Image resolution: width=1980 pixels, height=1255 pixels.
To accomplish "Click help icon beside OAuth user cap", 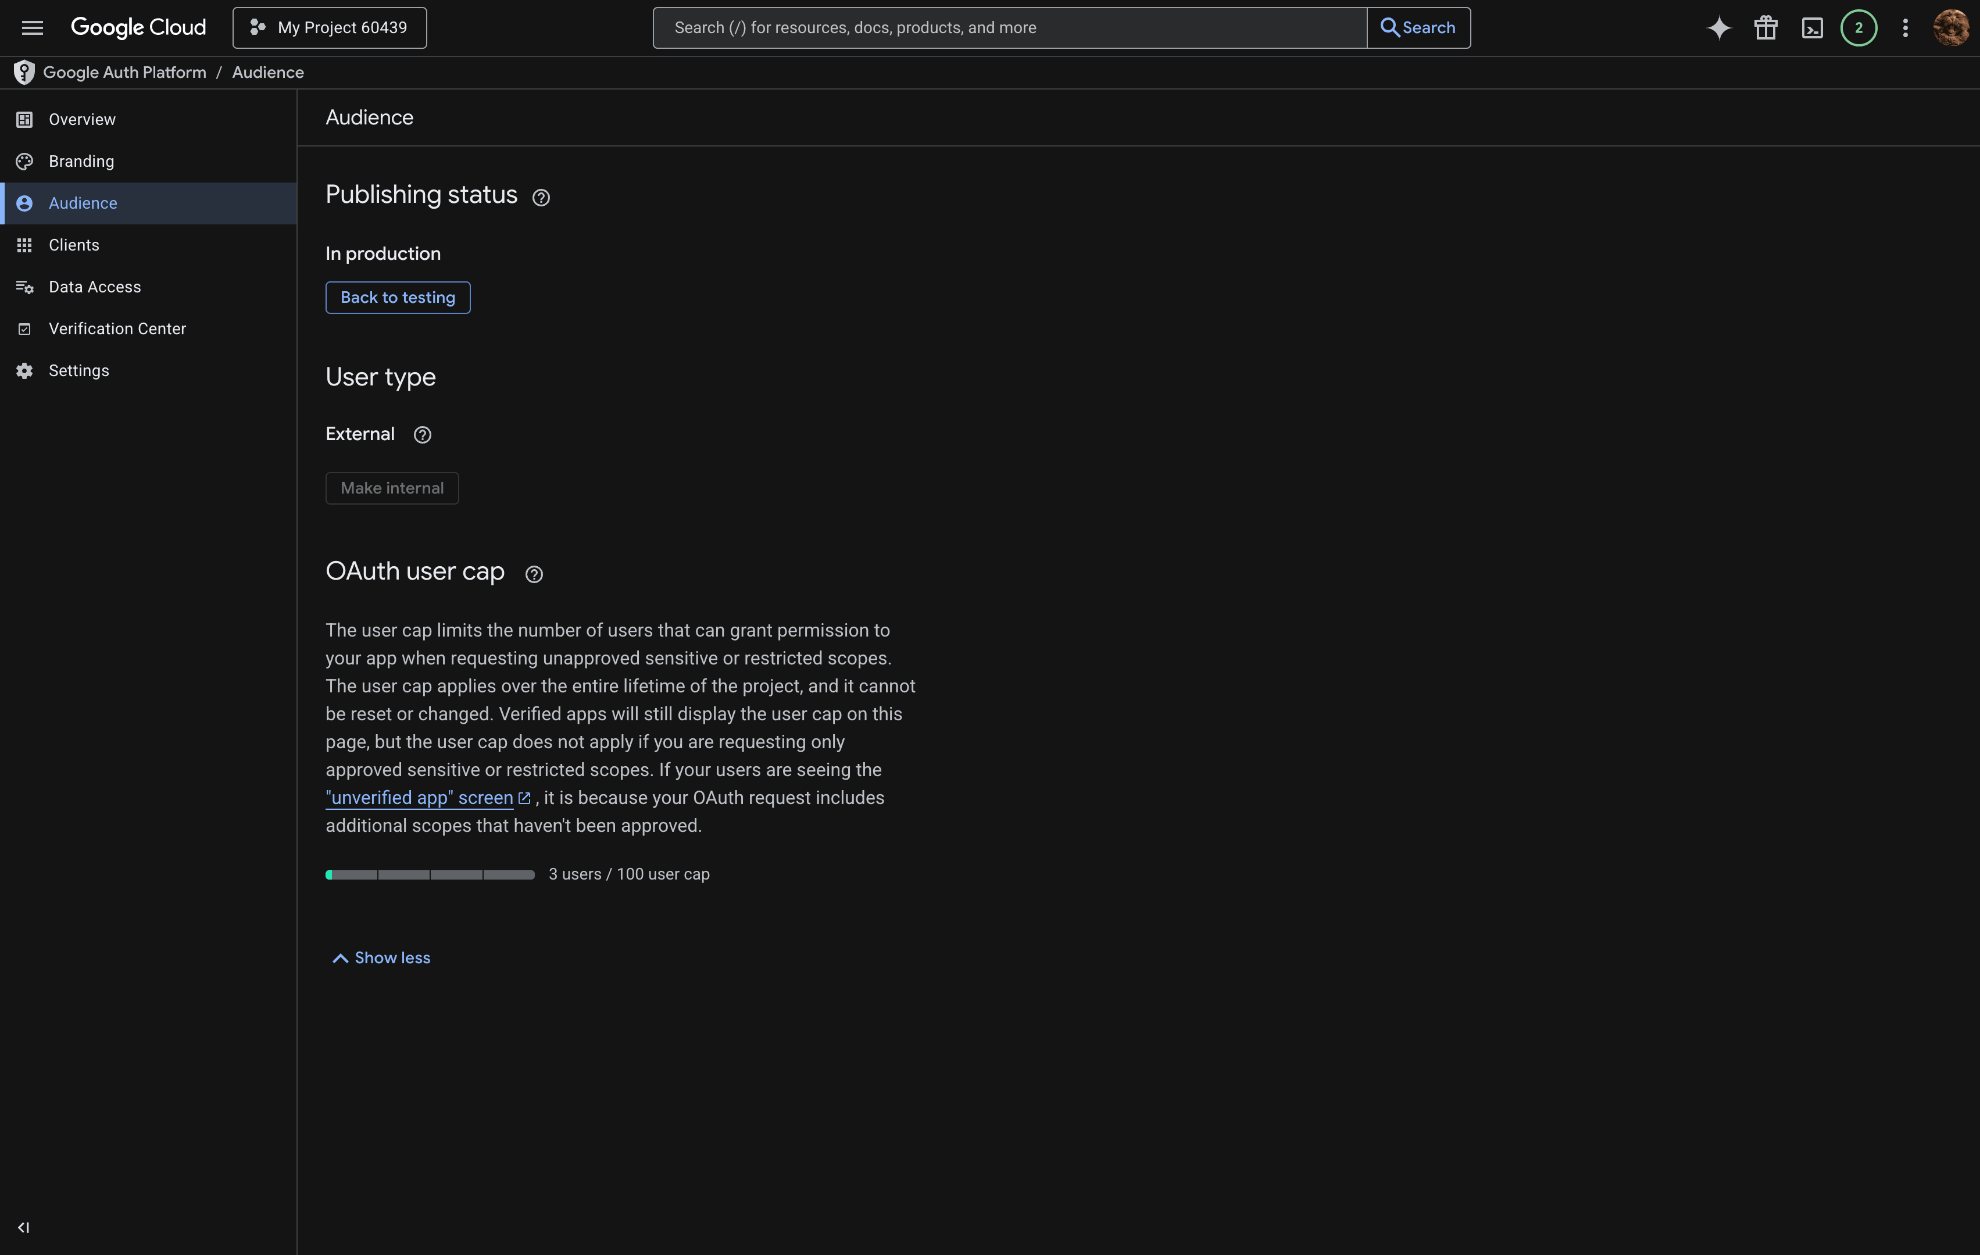I will (x=534, y=574).
